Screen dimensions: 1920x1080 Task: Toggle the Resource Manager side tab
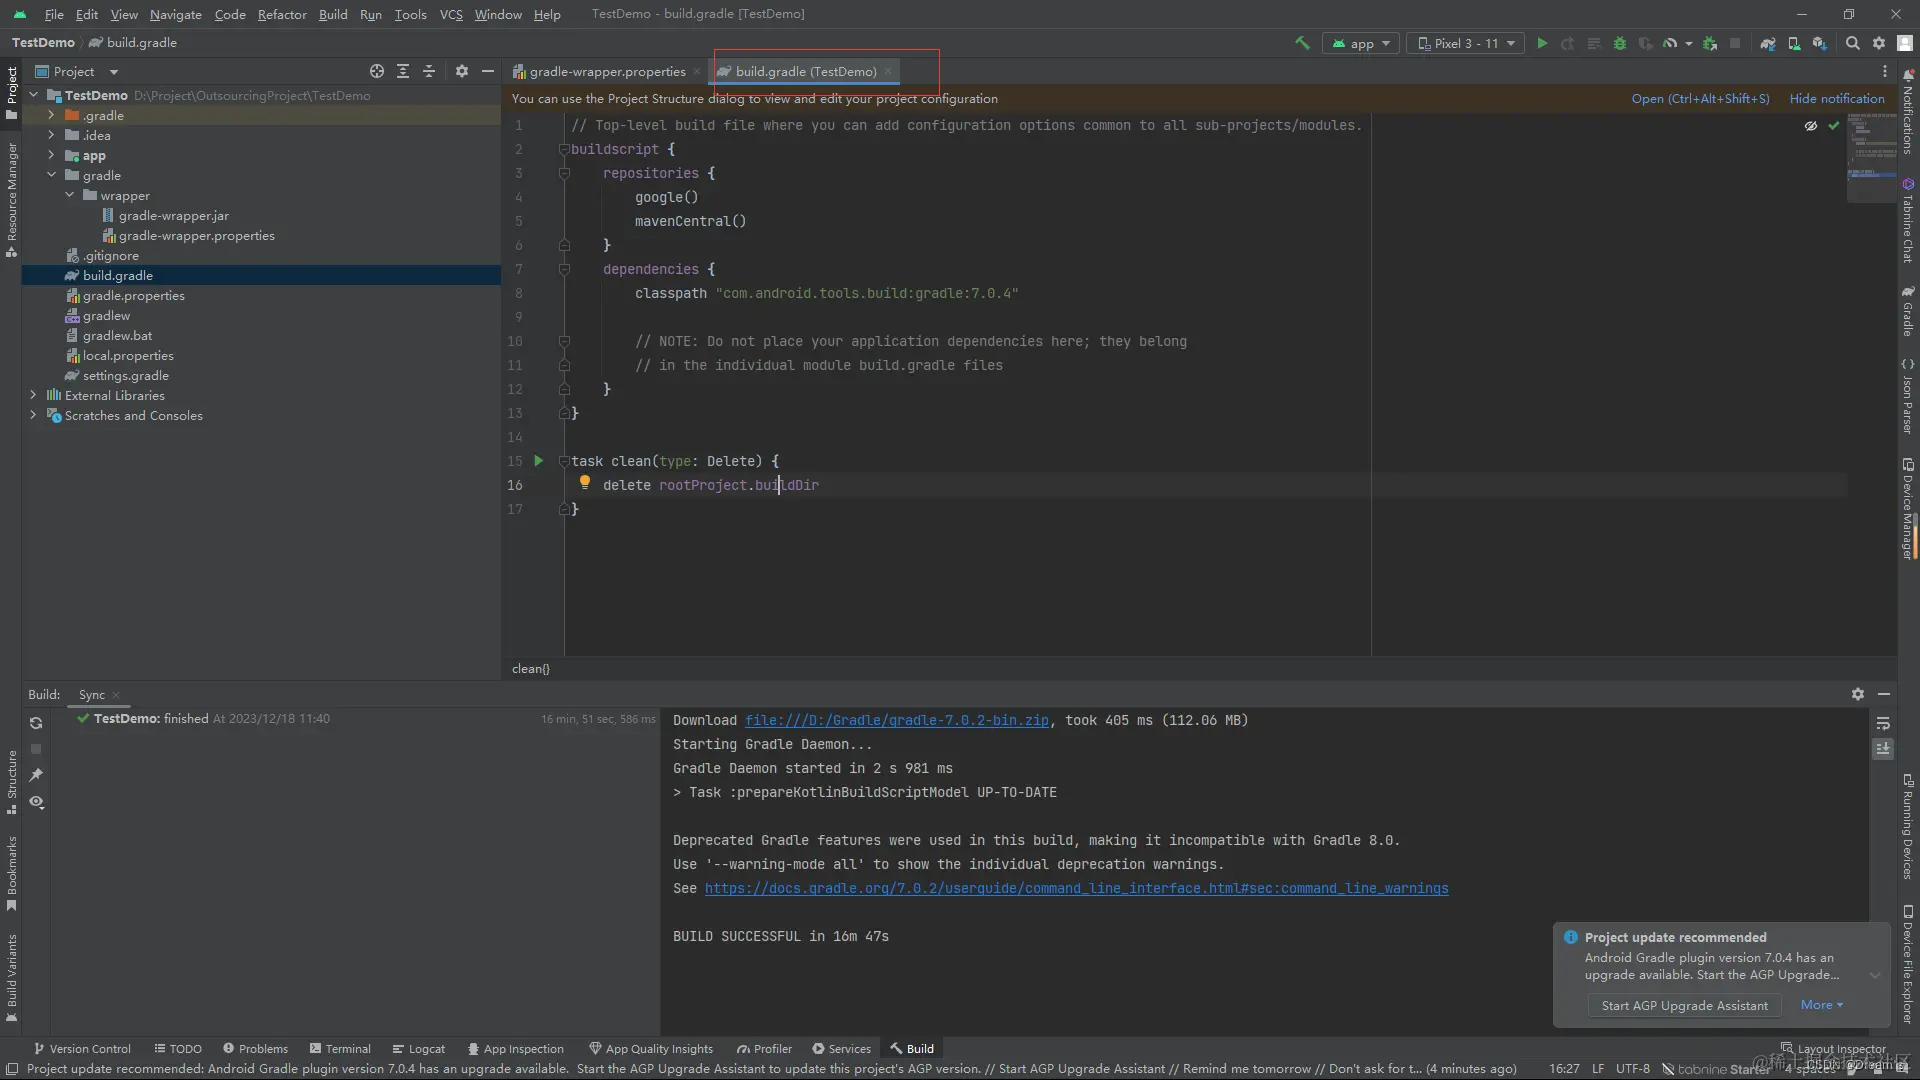[x=12, y=200]
